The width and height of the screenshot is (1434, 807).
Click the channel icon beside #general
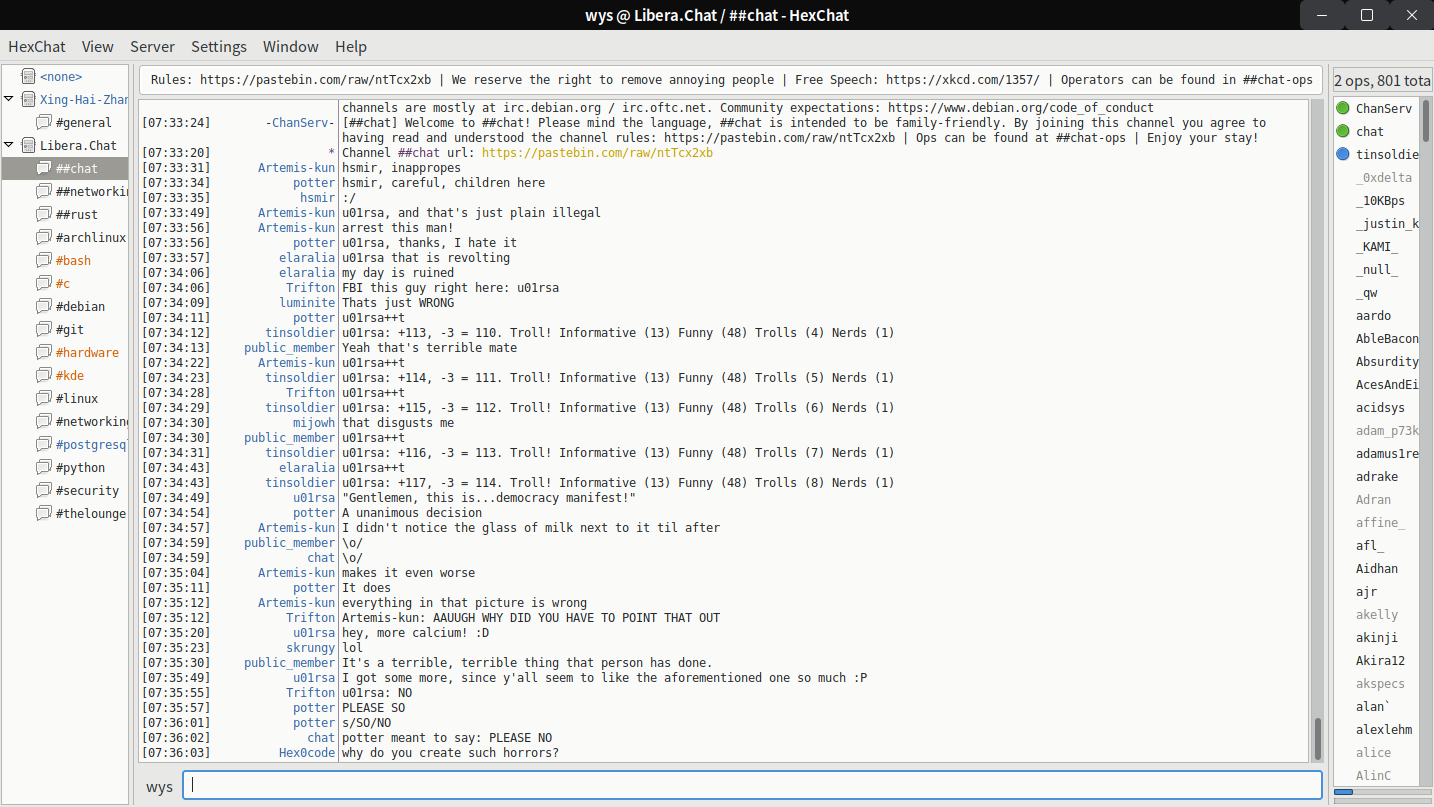click(x=43, y=123)
